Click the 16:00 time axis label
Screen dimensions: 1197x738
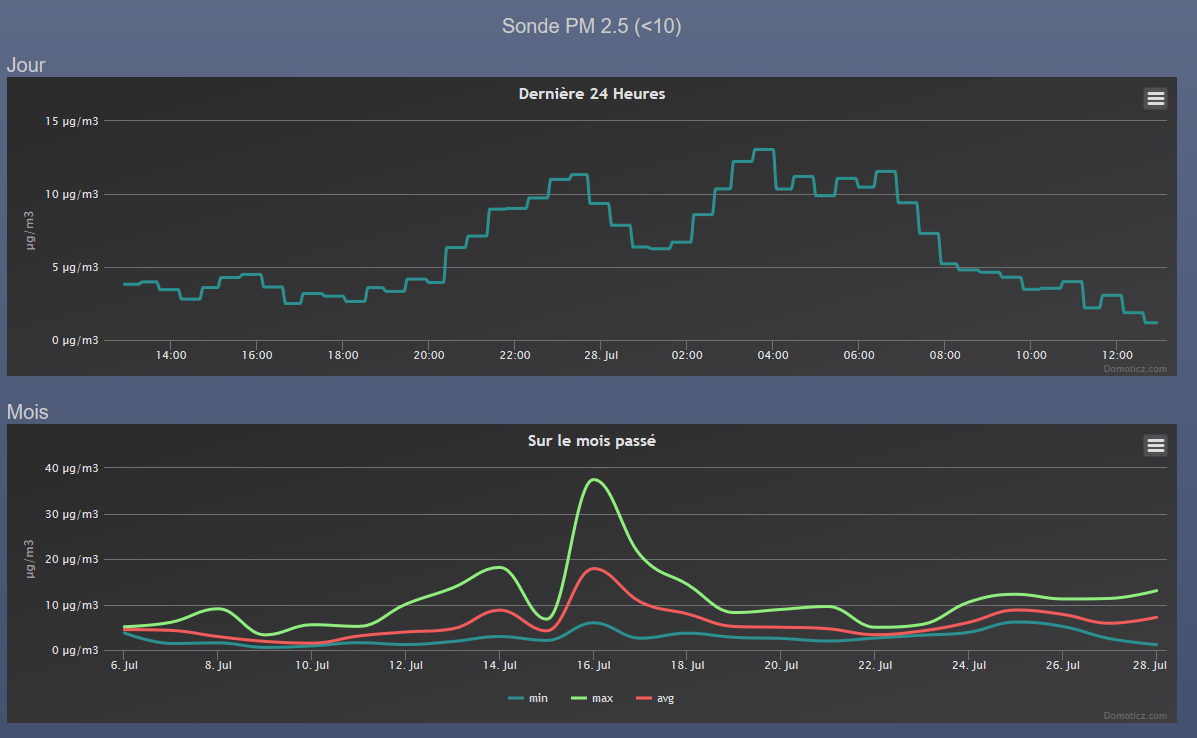point(257,355)
